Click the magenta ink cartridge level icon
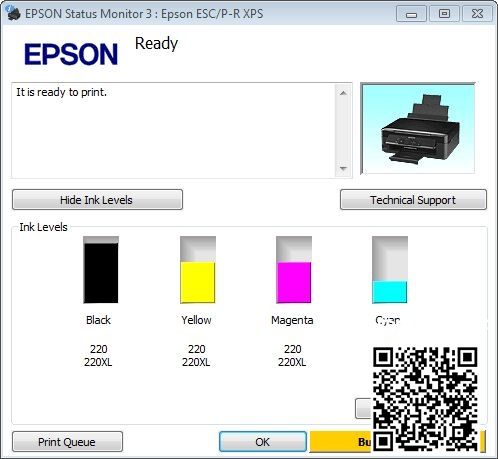 (x=294, y=270)
